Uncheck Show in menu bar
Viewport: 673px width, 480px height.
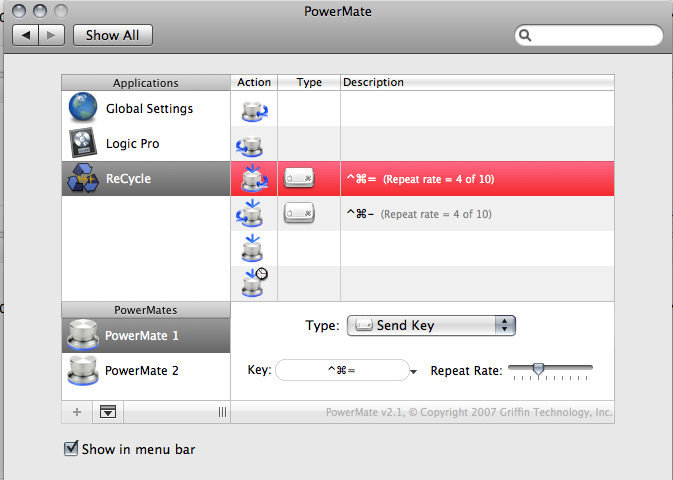[x=71, y=448]
